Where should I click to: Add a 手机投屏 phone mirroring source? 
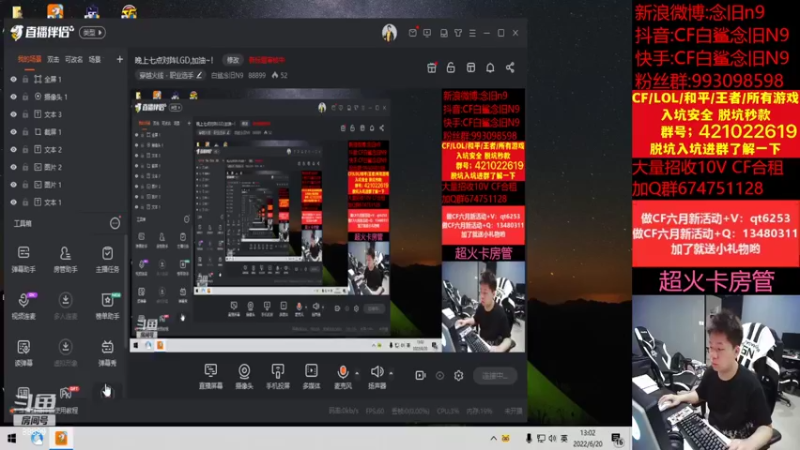pyautogui.click(x=278, y=377)
